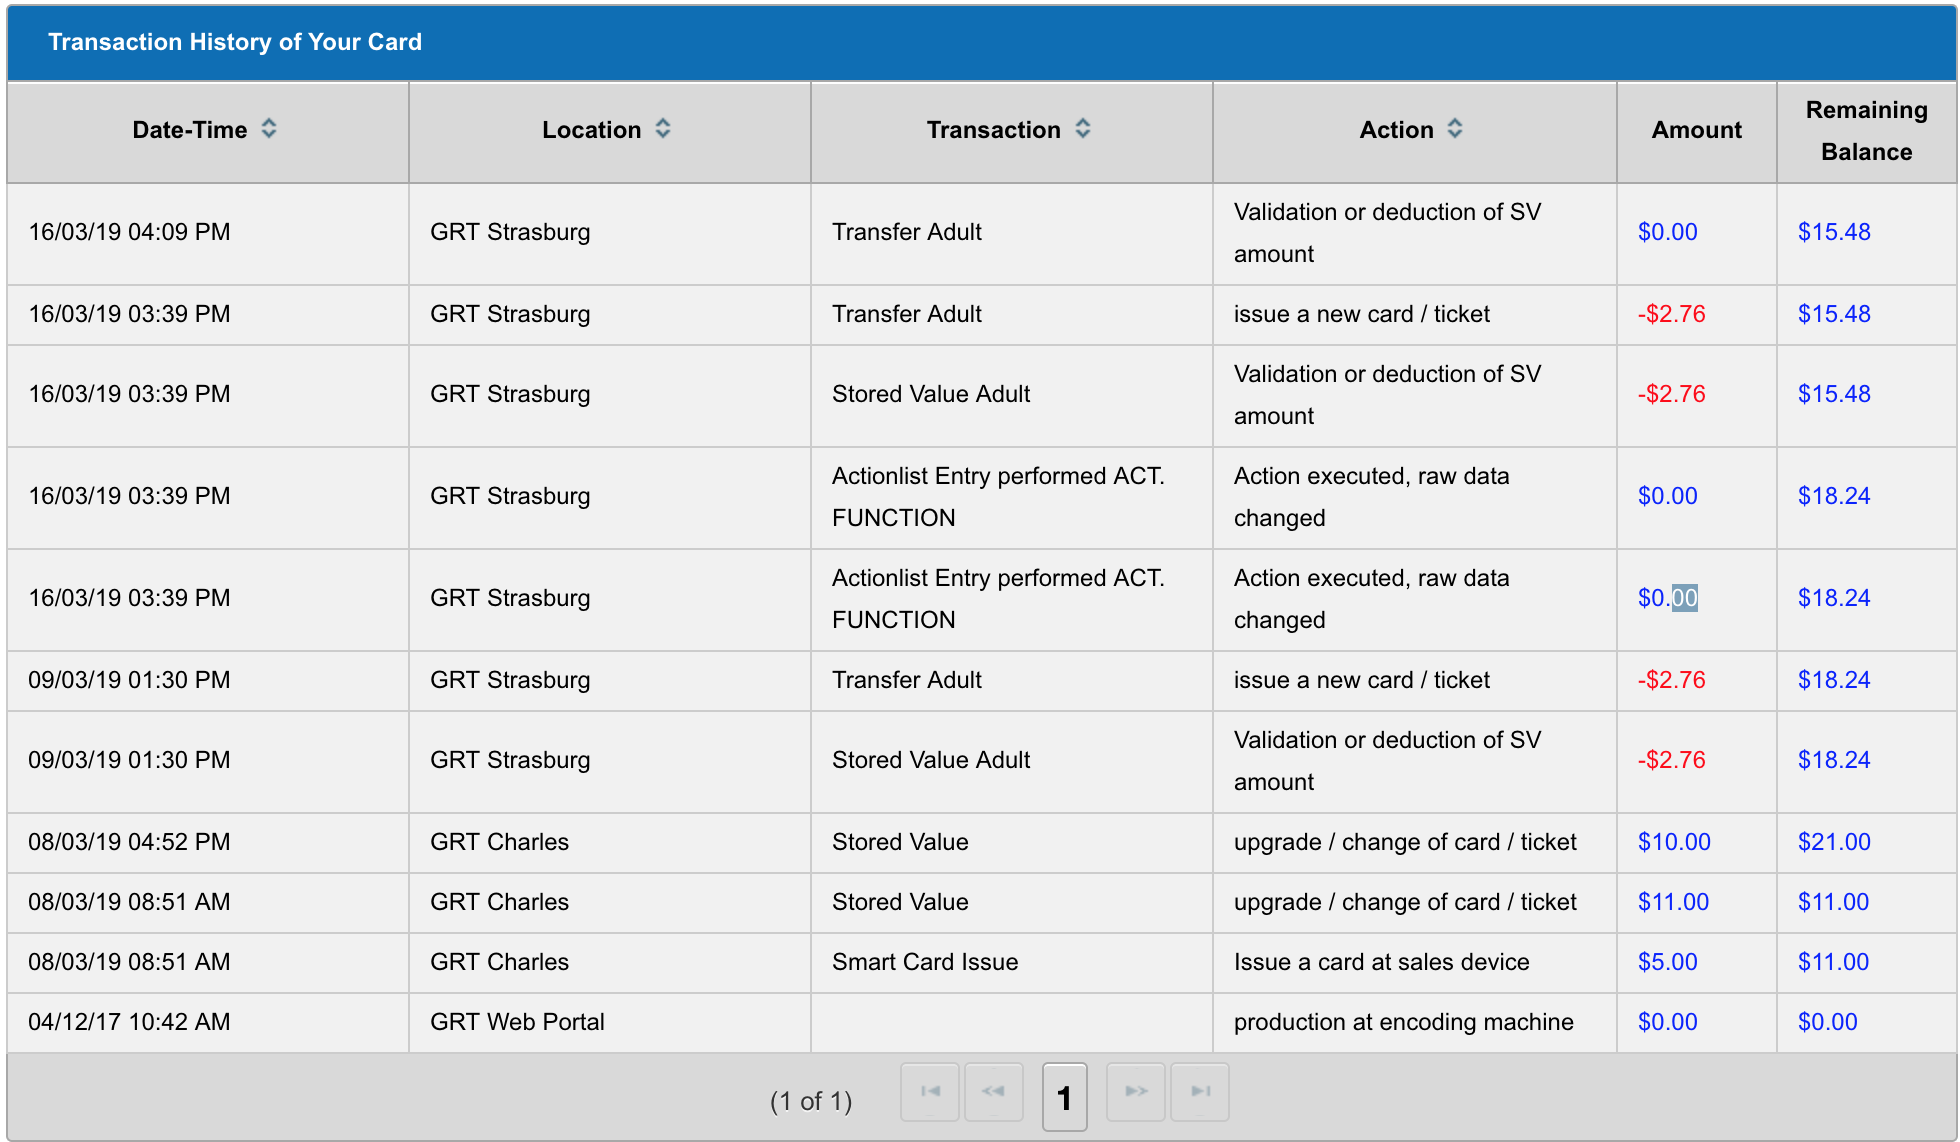The width and height of the screenshot is (1960, 1142).
Task: Click the GRT Web Portal location cell
Action: pyautogui.click(x=517, y=1022)
